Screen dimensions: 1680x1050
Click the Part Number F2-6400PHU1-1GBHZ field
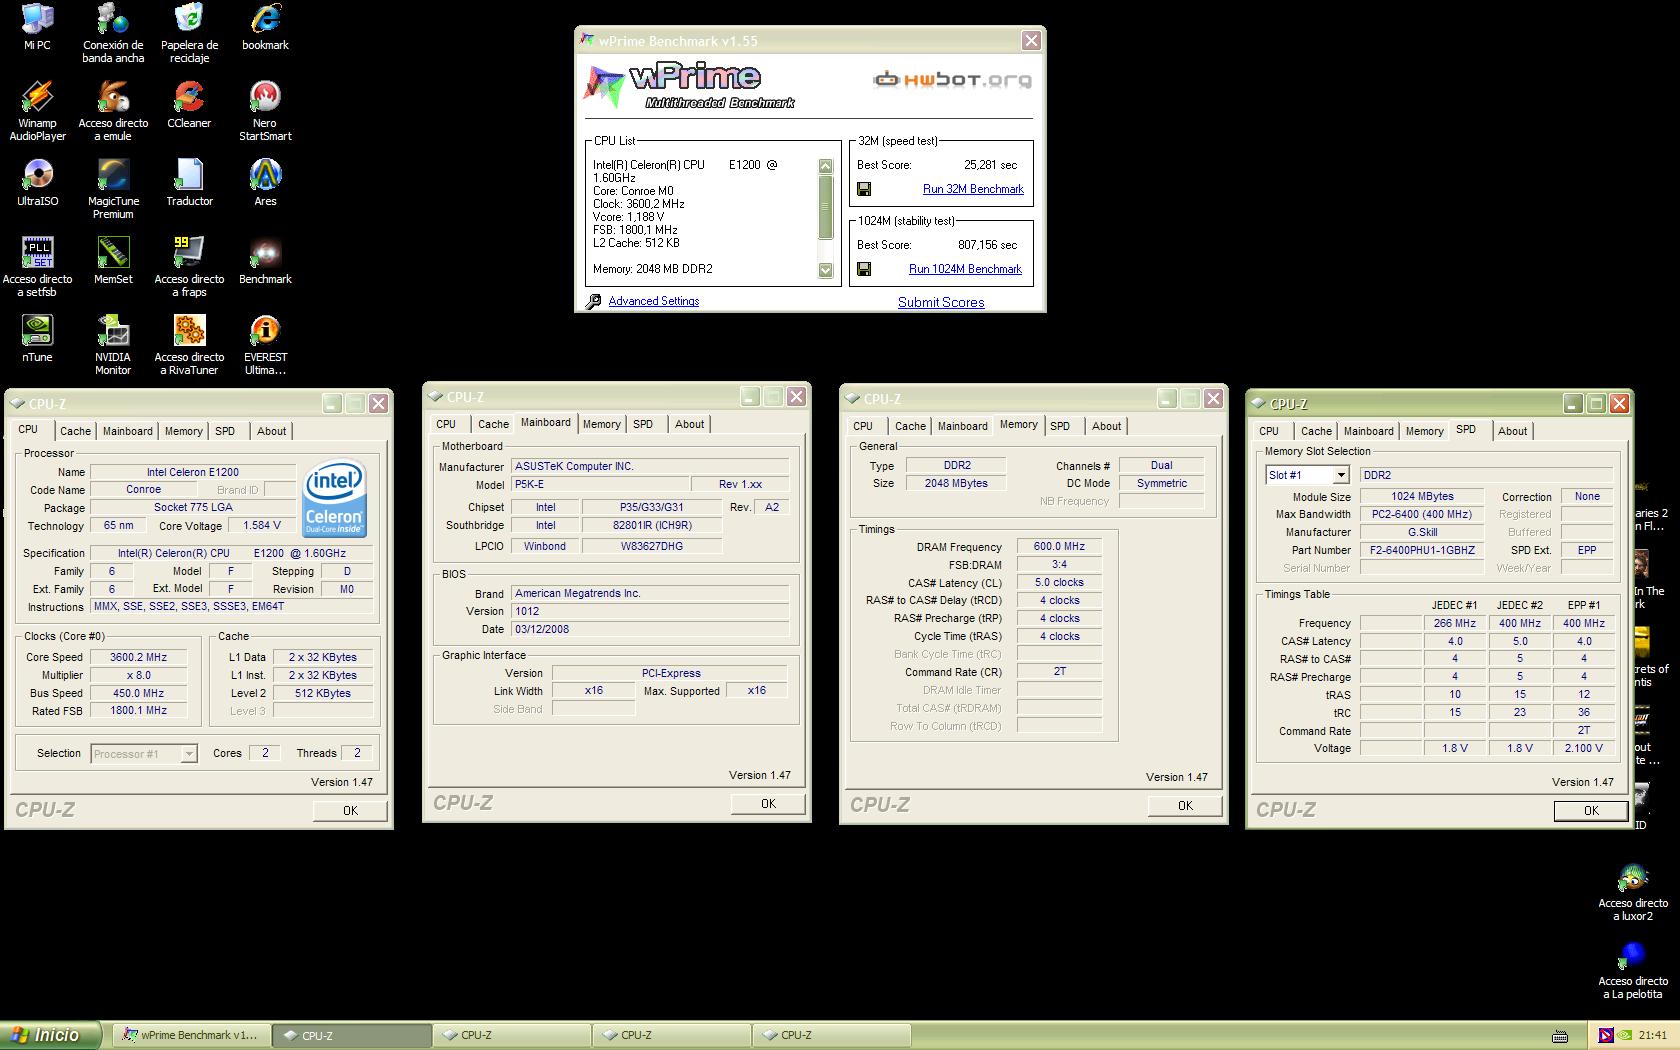(1422, 550)
